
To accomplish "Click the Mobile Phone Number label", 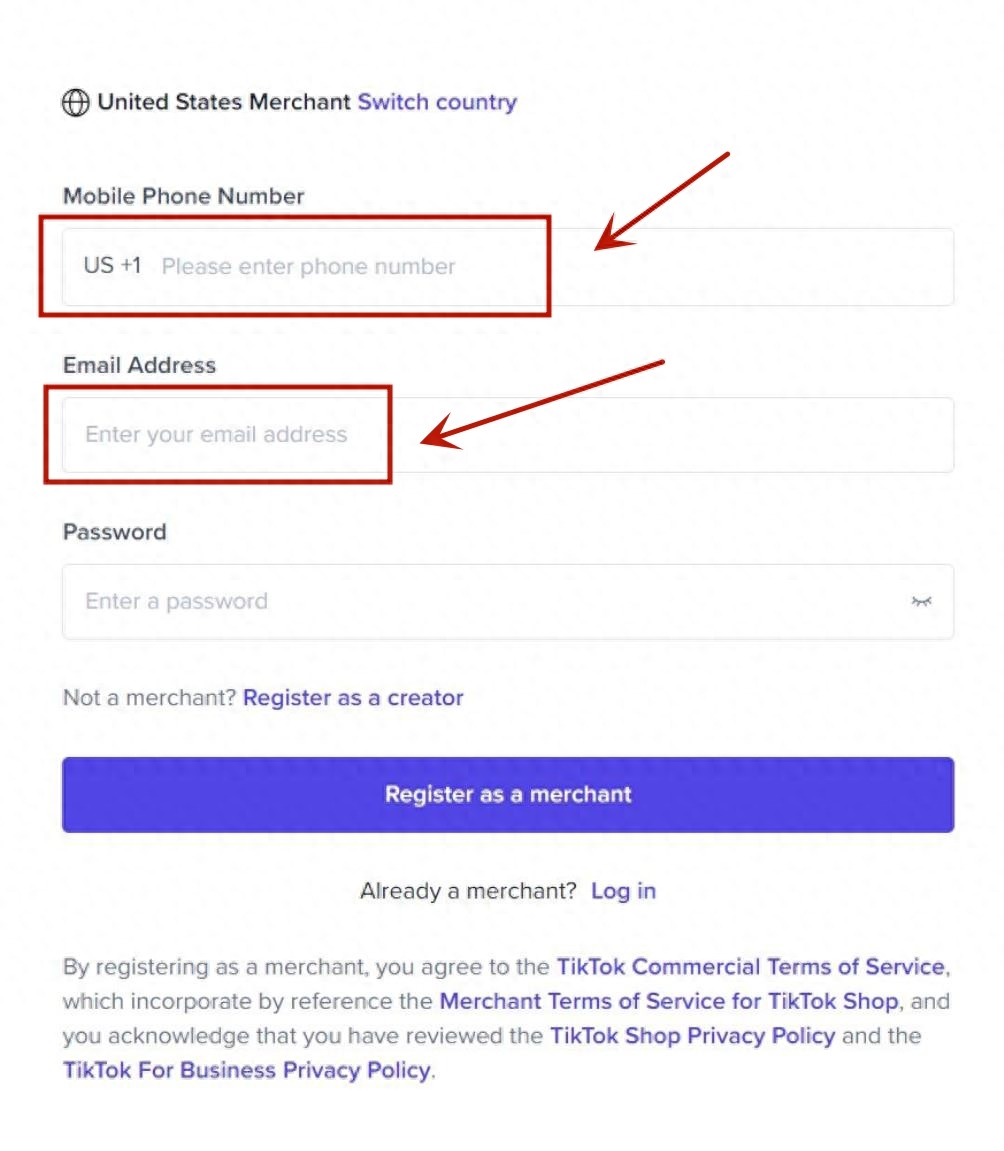I will 183,196.
